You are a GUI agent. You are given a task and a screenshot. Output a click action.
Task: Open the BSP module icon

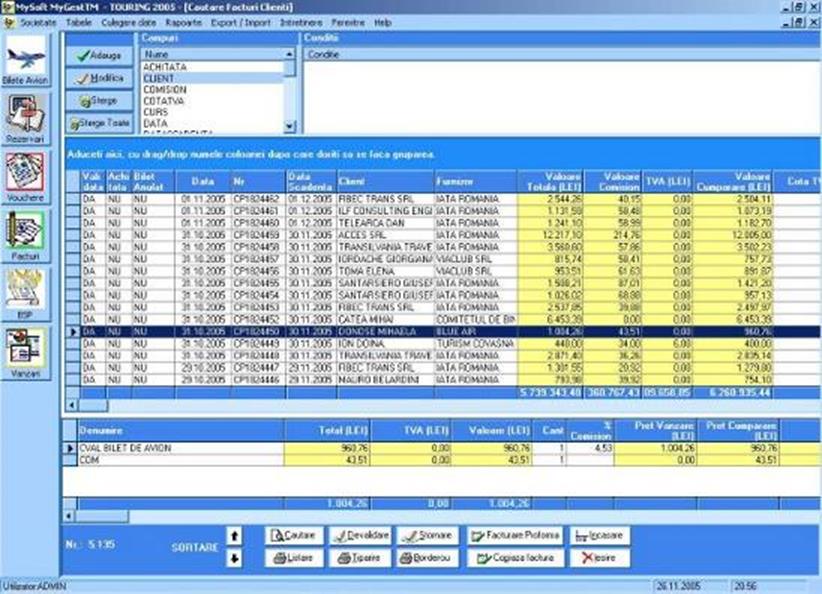click(x=25, y=295)
